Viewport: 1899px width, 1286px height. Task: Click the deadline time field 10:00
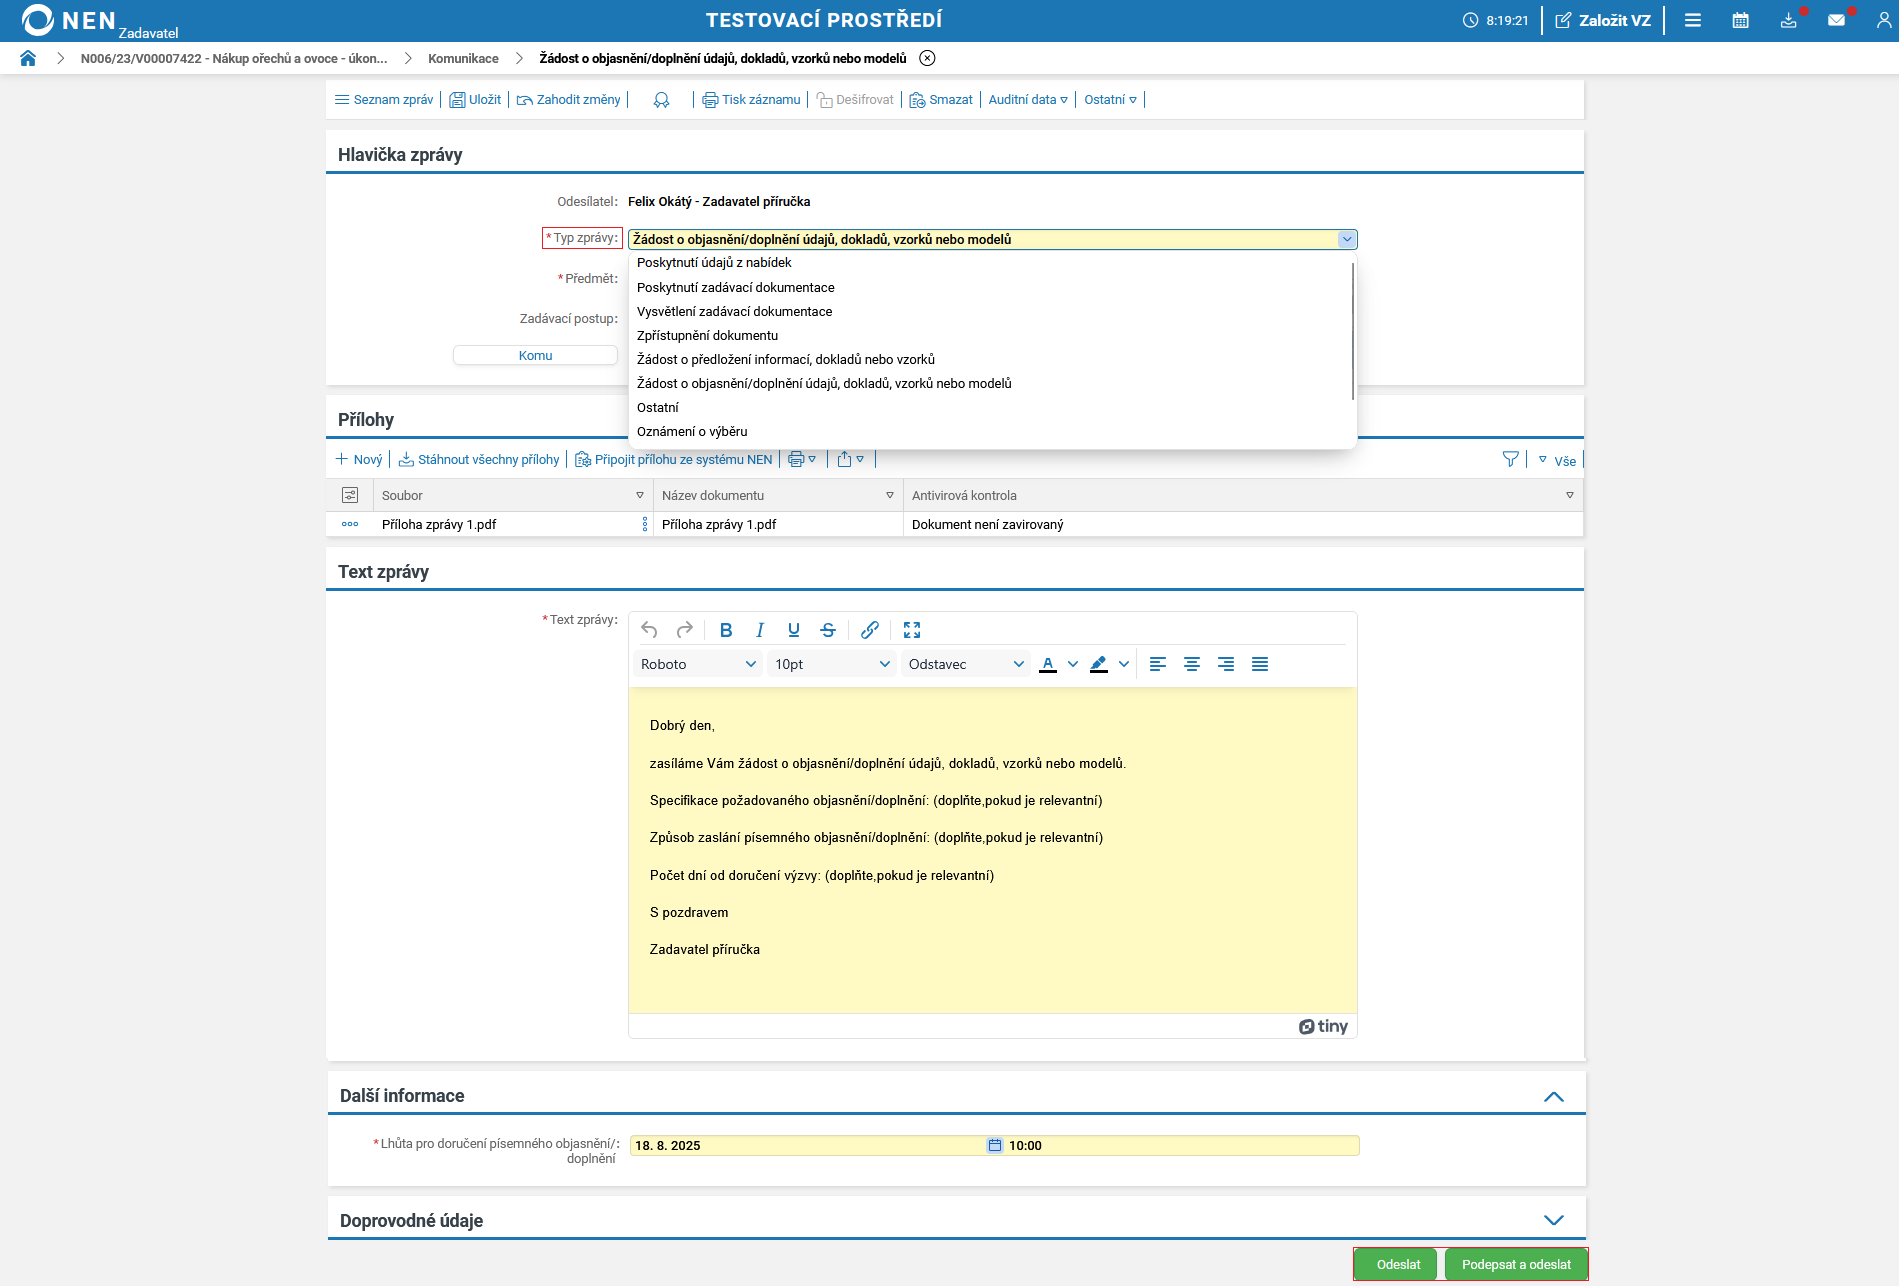(1182, 1146)
